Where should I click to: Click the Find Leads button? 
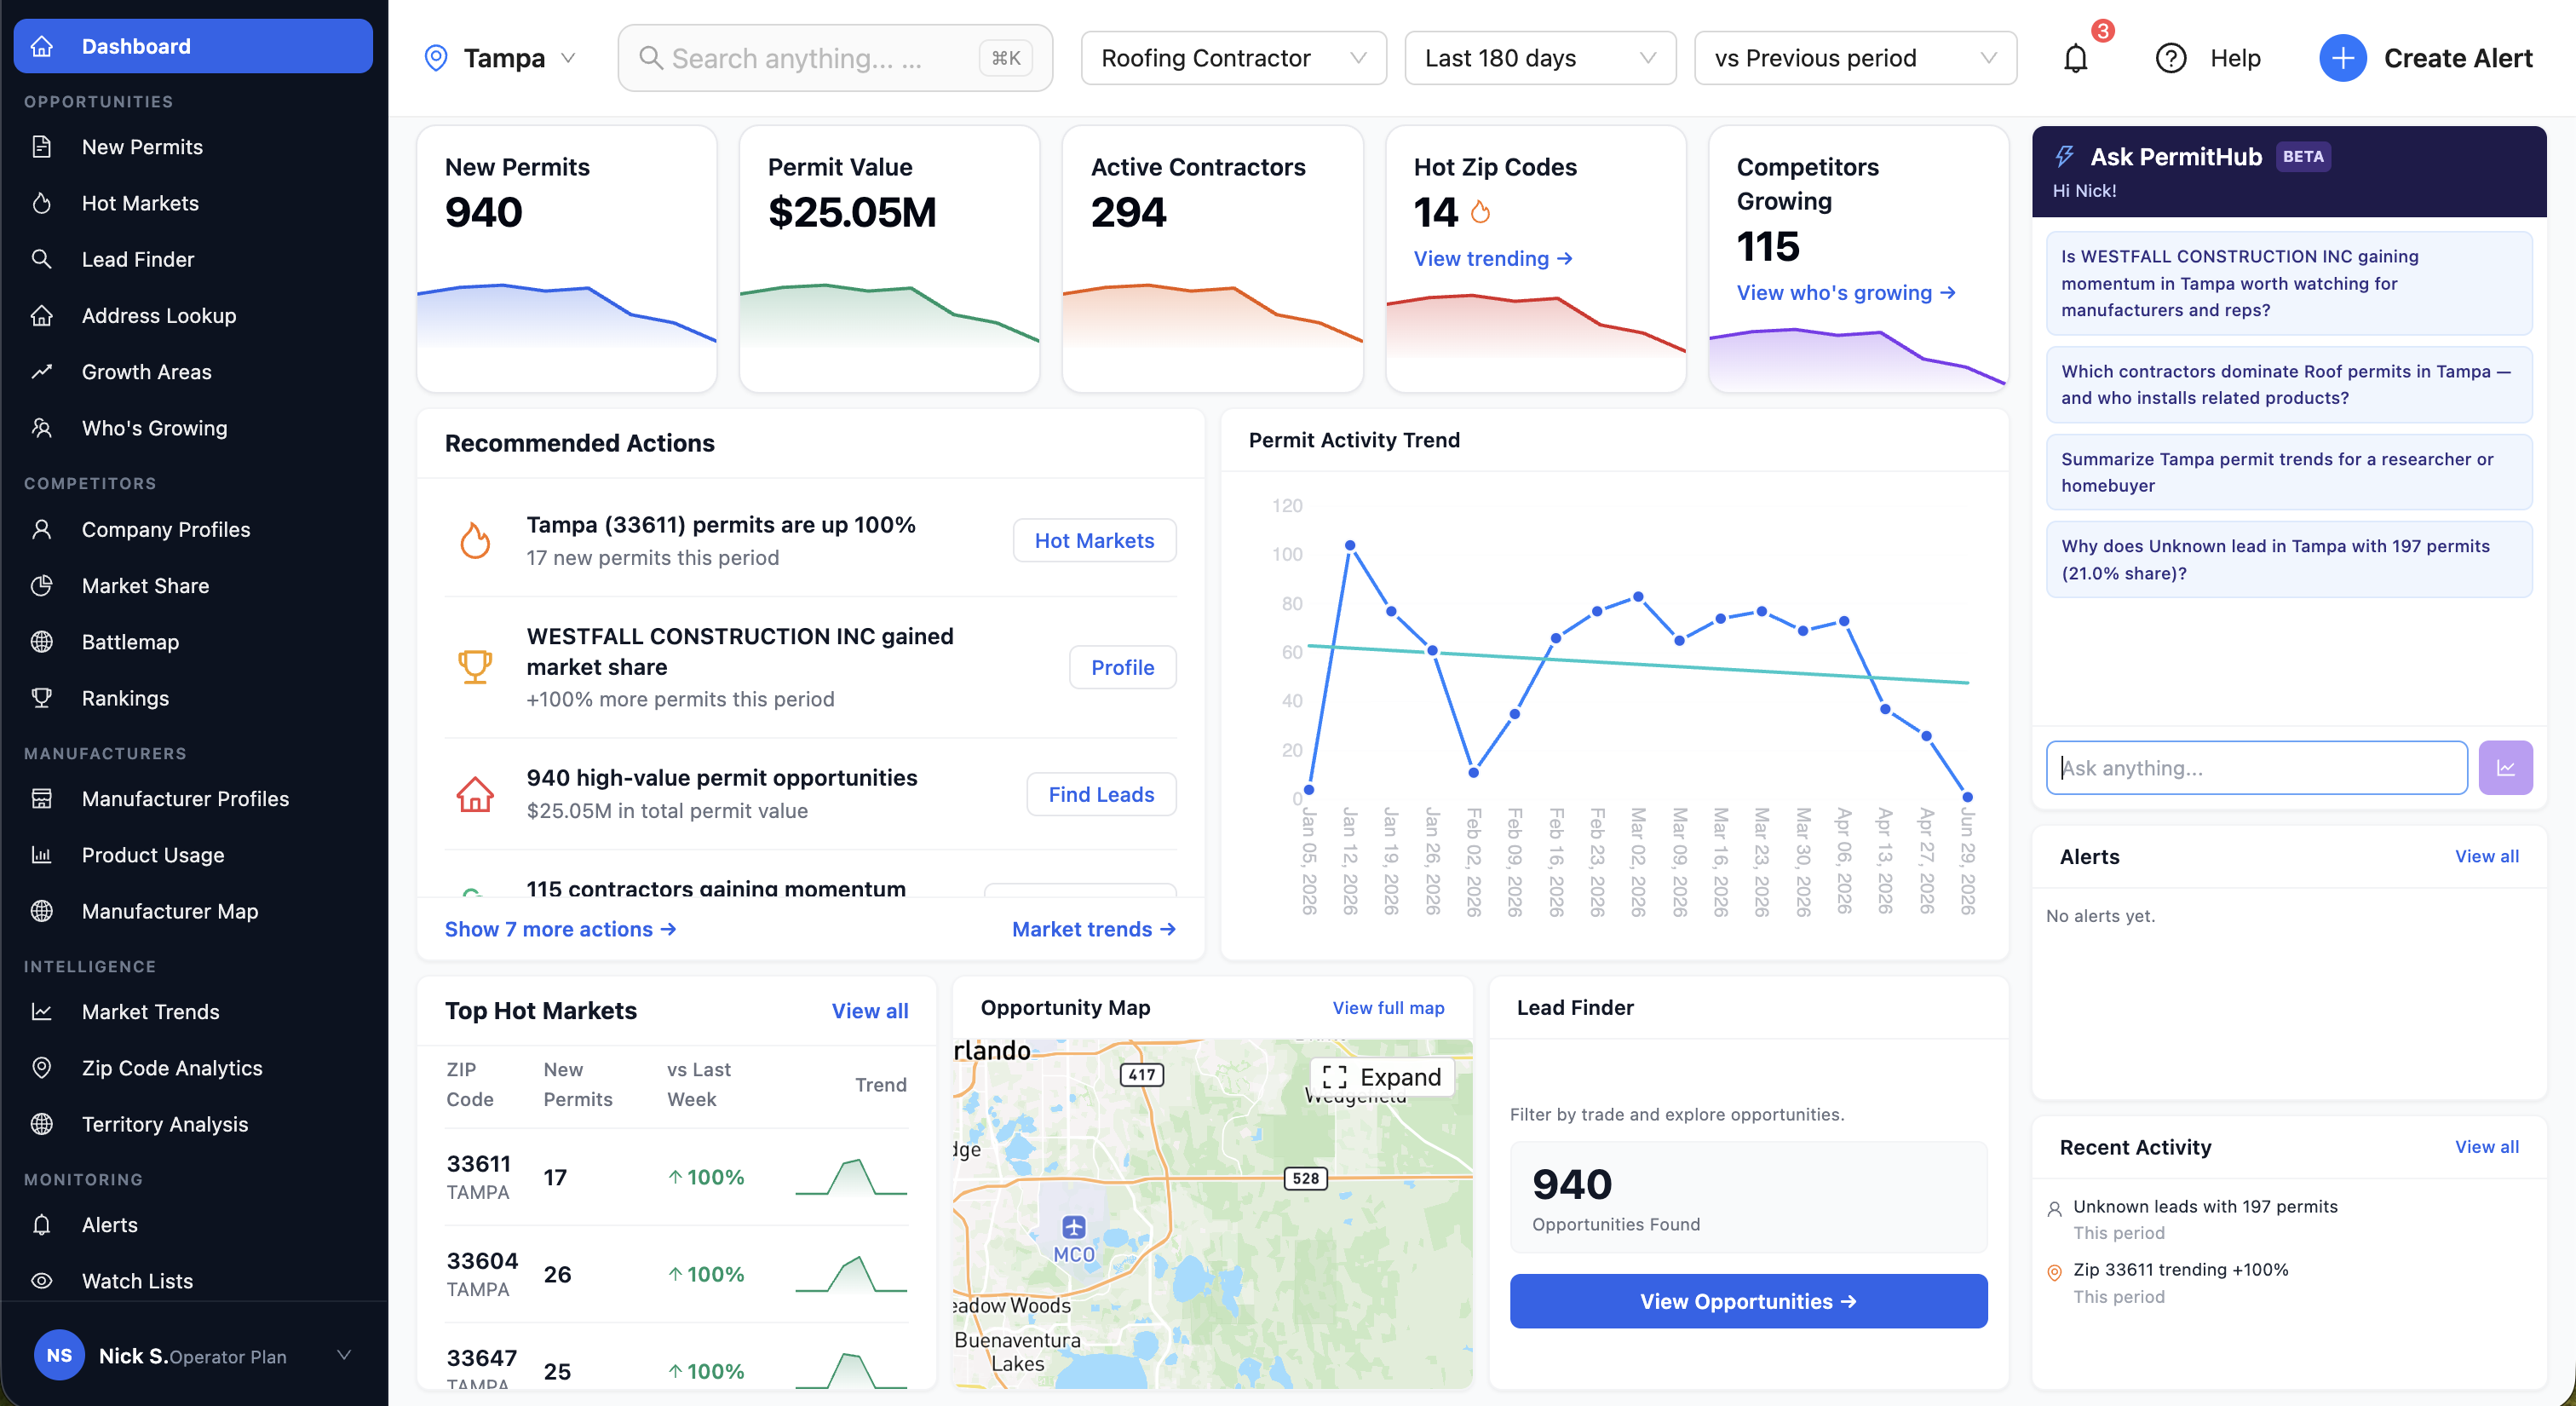1101,794
